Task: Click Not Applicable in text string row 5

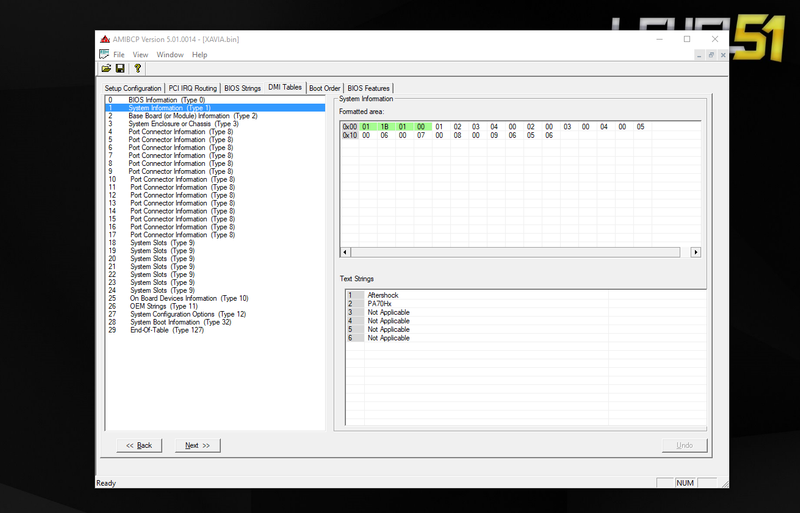Action: point(388,329)
